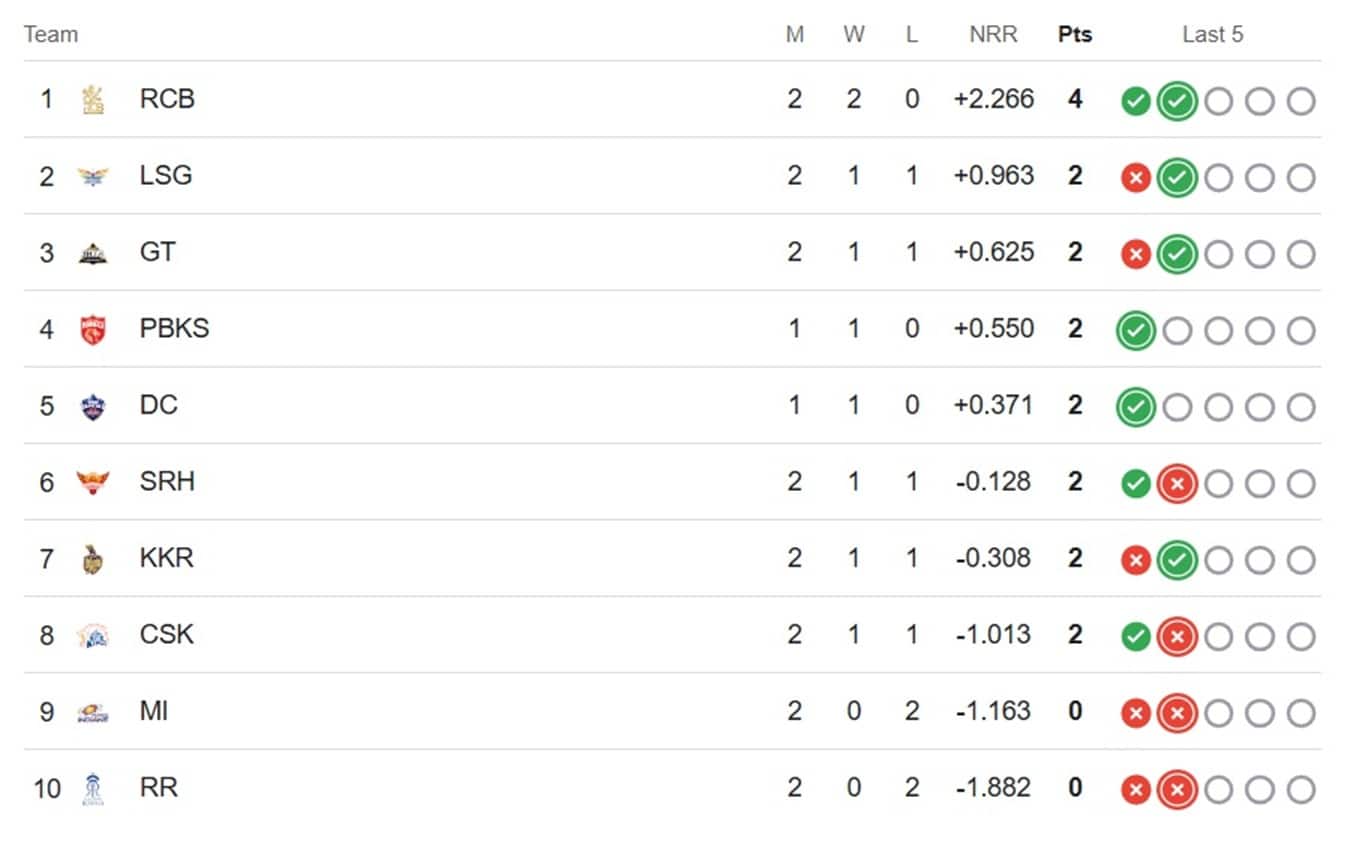This screenshot has width=1371, height=849.
Task: Click the NRR column header
Action: click(x=993, y=35)
